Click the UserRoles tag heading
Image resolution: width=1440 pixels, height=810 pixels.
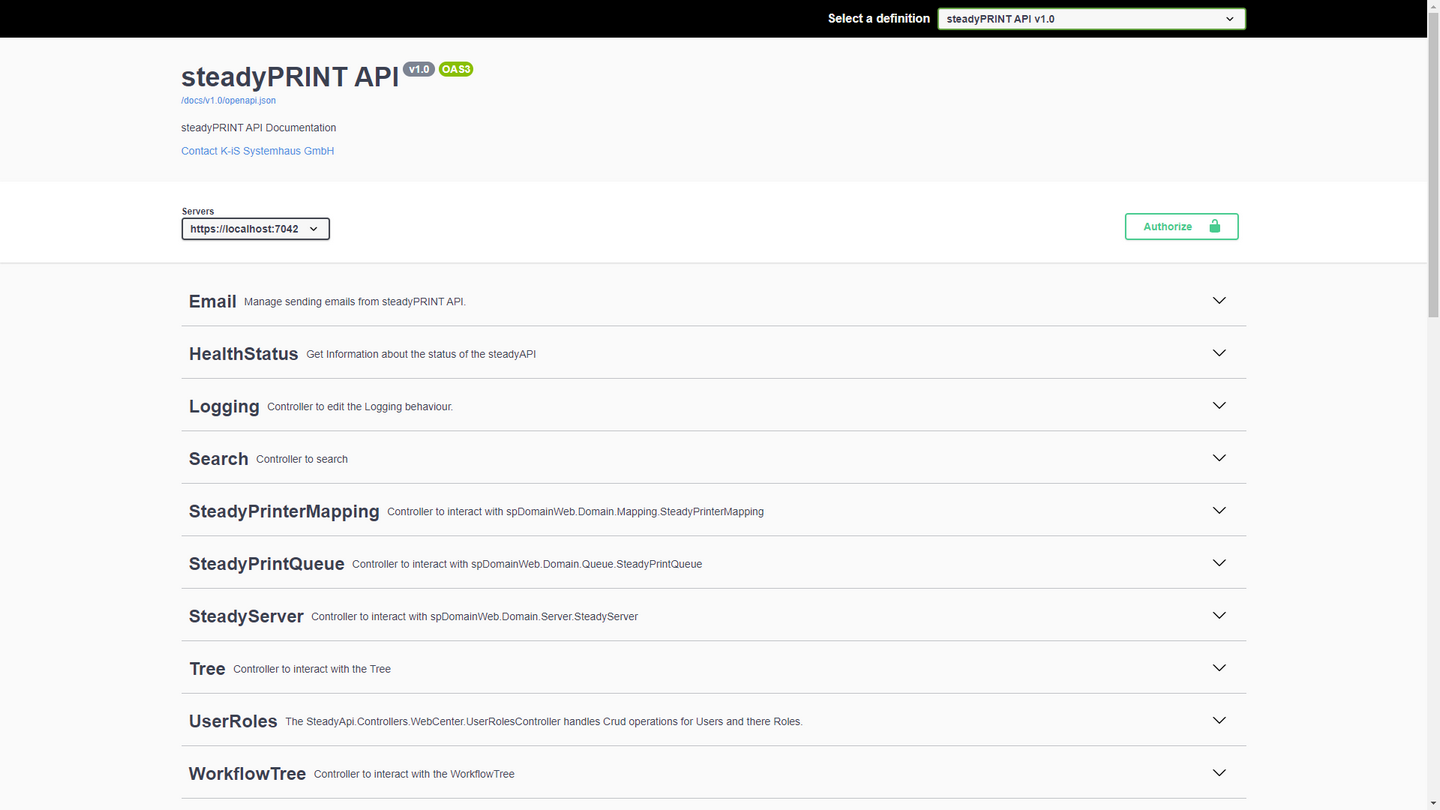(233, 722)
